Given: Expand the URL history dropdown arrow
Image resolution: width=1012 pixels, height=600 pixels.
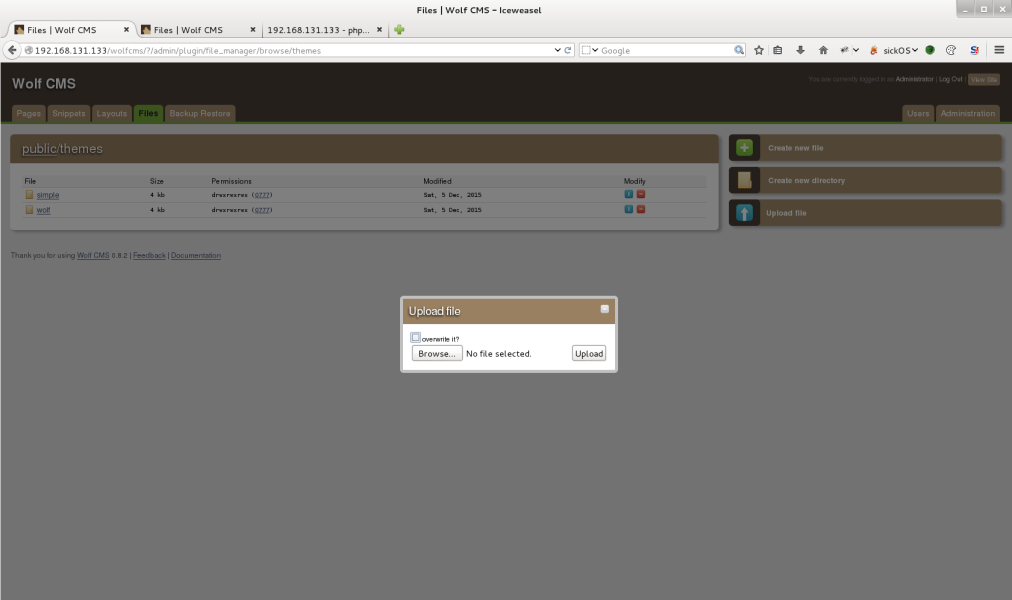Looking at the screenshot, I should click(x=558, y=50).
